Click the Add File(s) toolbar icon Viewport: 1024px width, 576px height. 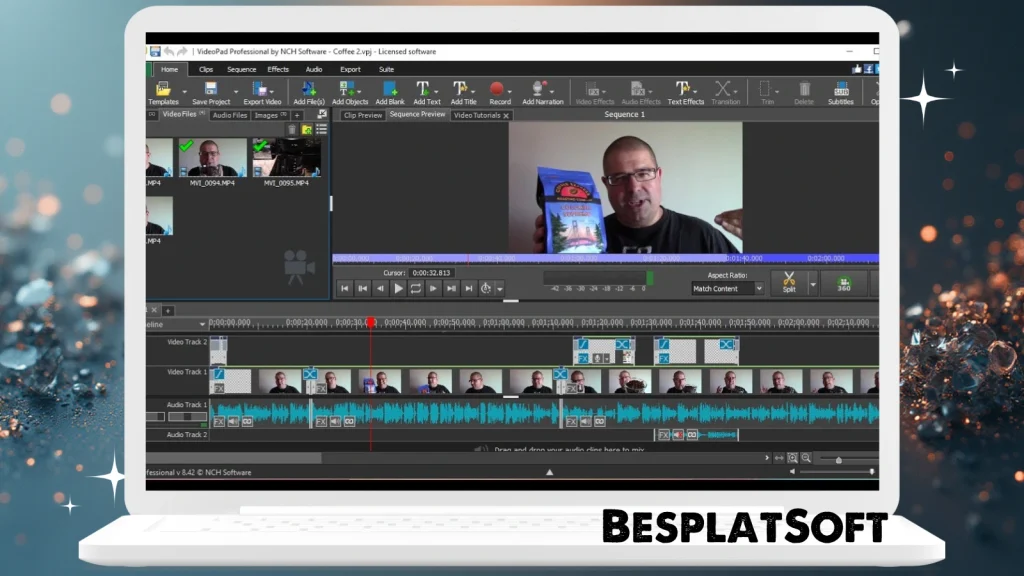(x=307, y=92)
